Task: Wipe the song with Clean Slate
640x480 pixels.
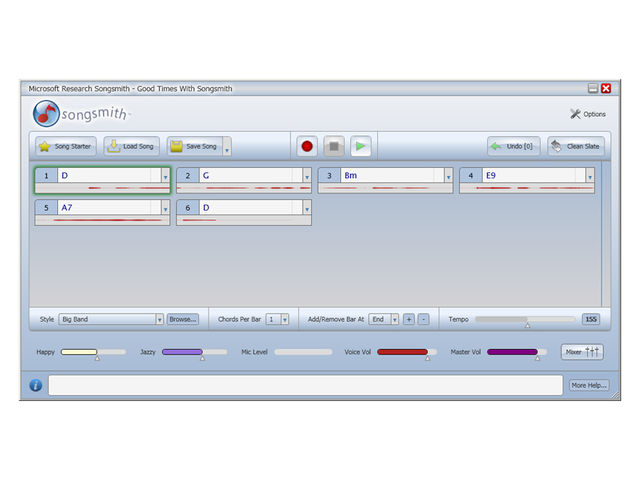Action: 576,146
